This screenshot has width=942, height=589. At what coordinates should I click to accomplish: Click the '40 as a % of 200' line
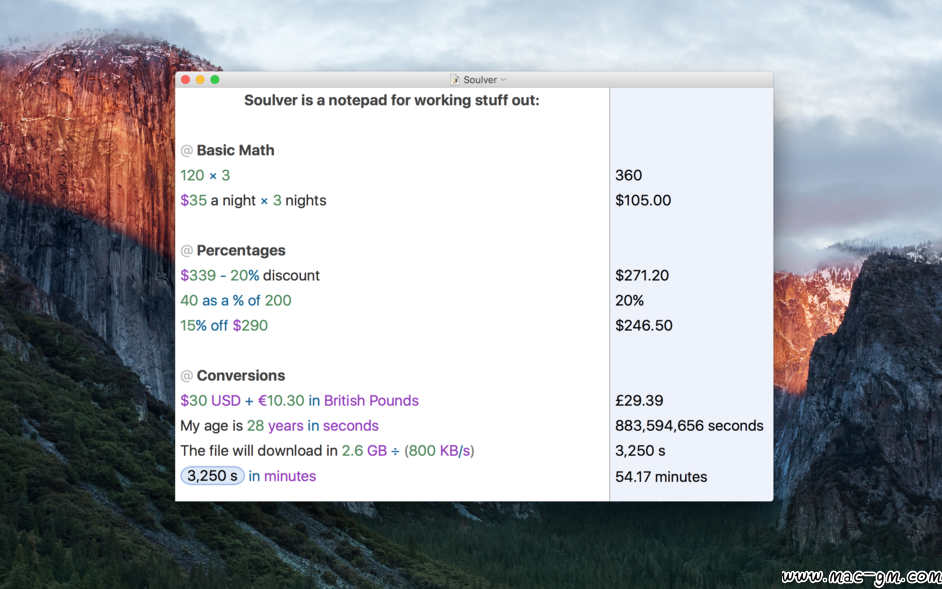point(236,301)
